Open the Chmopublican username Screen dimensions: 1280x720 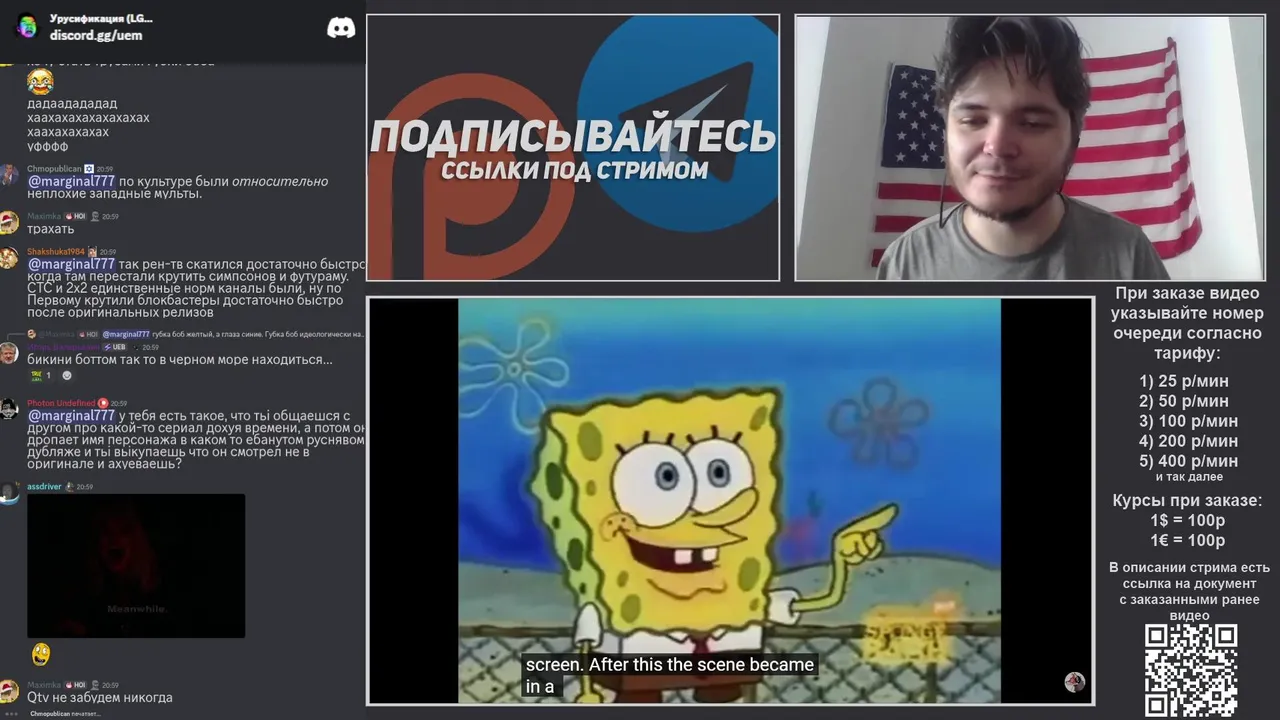[54, 169]
